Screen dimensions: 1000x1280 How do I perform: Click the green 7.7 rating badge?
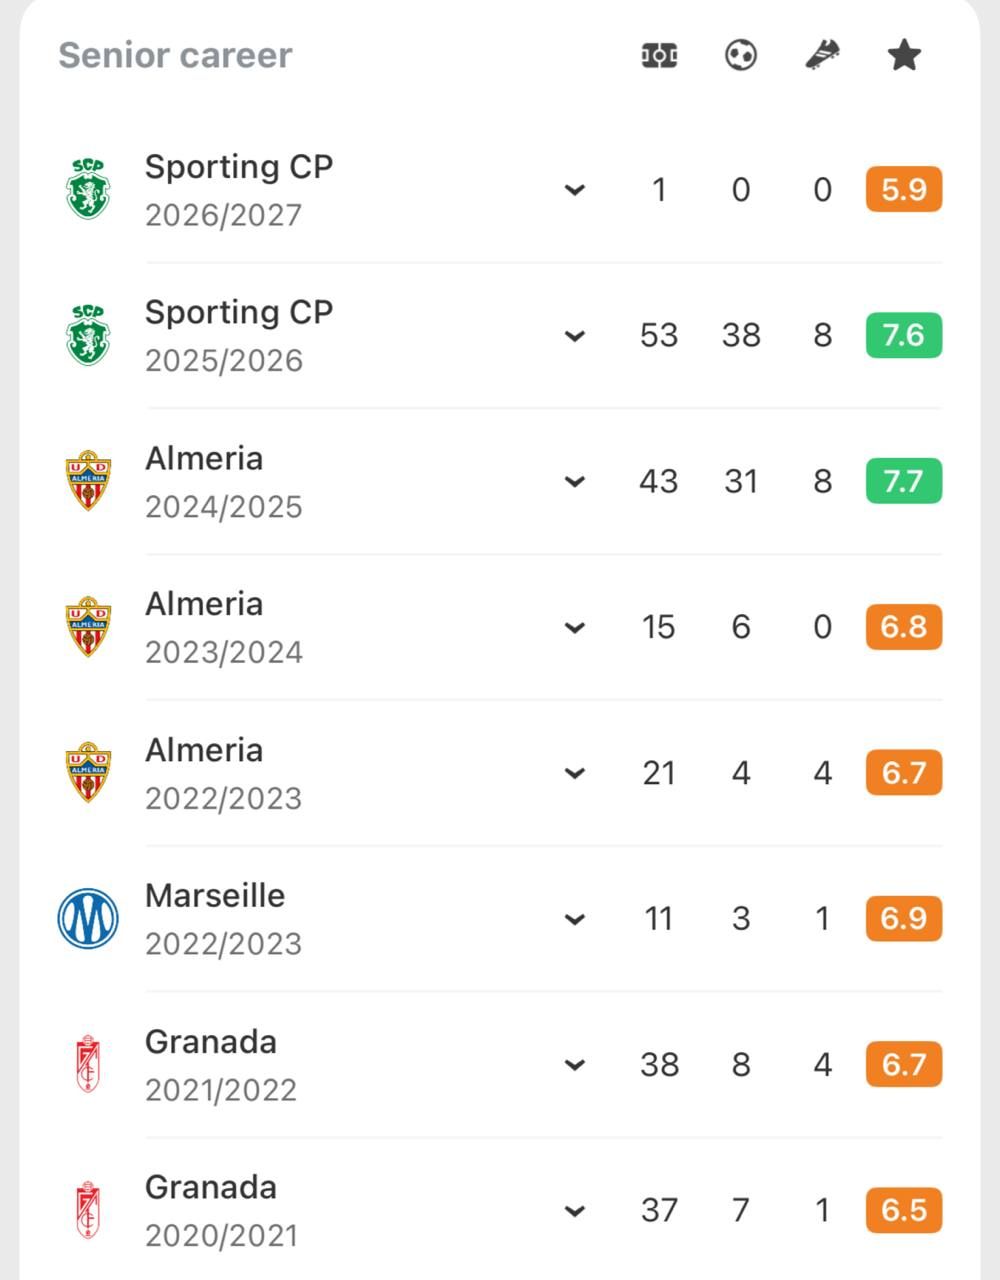[x=904, y=481]
